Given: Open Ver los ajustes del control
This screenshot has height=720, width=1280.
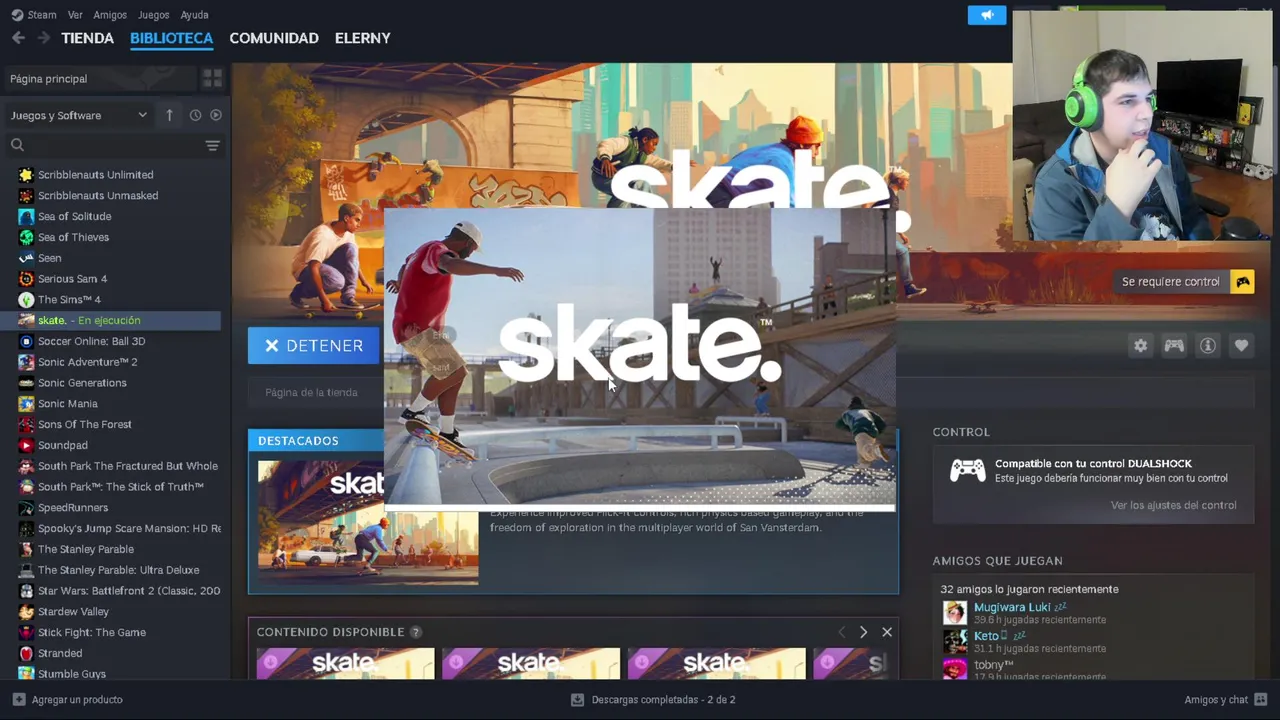Looking at the screenshot, I should pyautogui.click(x=1173, y=505).
